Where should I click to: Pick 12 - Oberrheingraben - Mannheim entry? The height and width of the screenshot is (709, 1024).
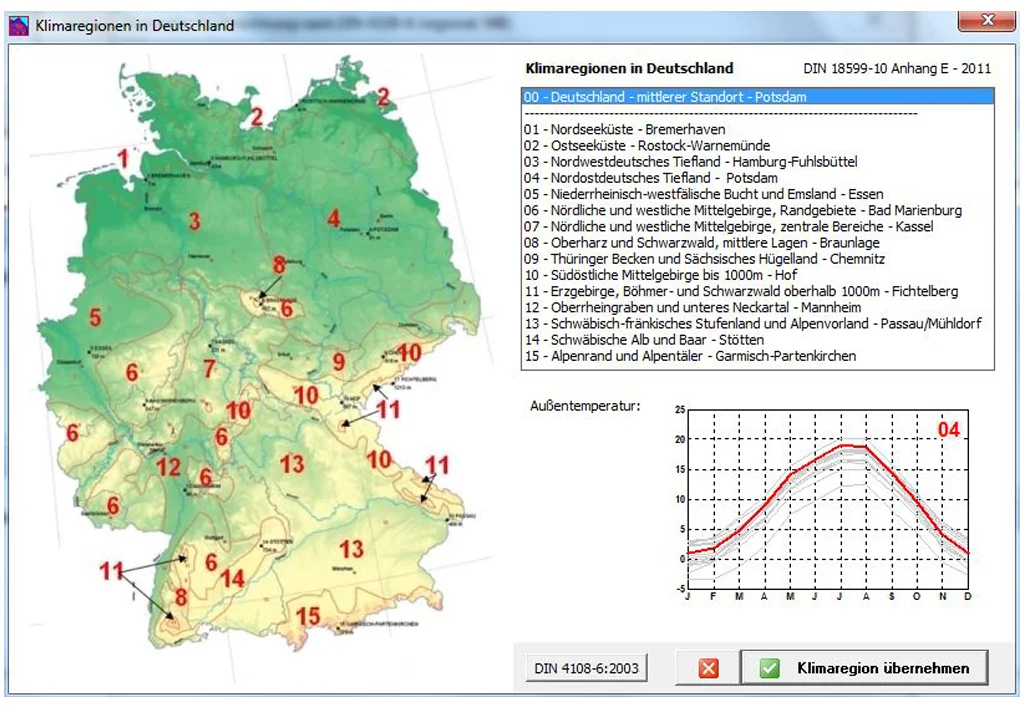(x=692, y=307)
